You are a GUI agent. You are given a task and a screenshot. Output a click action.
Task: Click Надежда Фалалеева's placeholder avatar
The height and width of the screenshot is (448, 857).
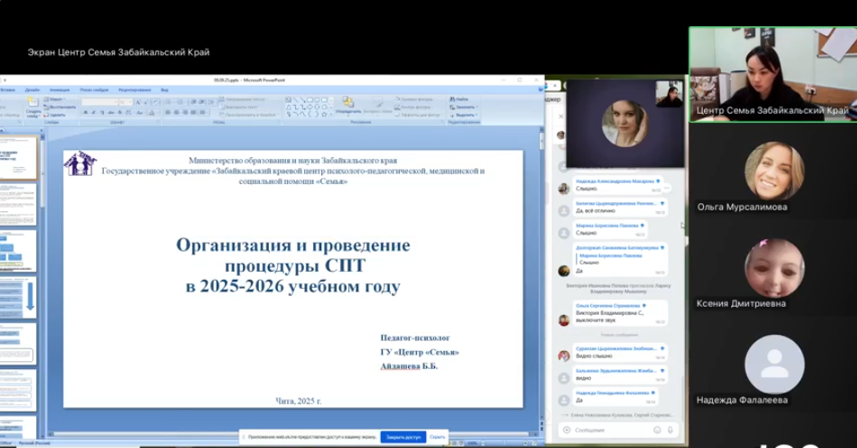click(x=774, y=362)
